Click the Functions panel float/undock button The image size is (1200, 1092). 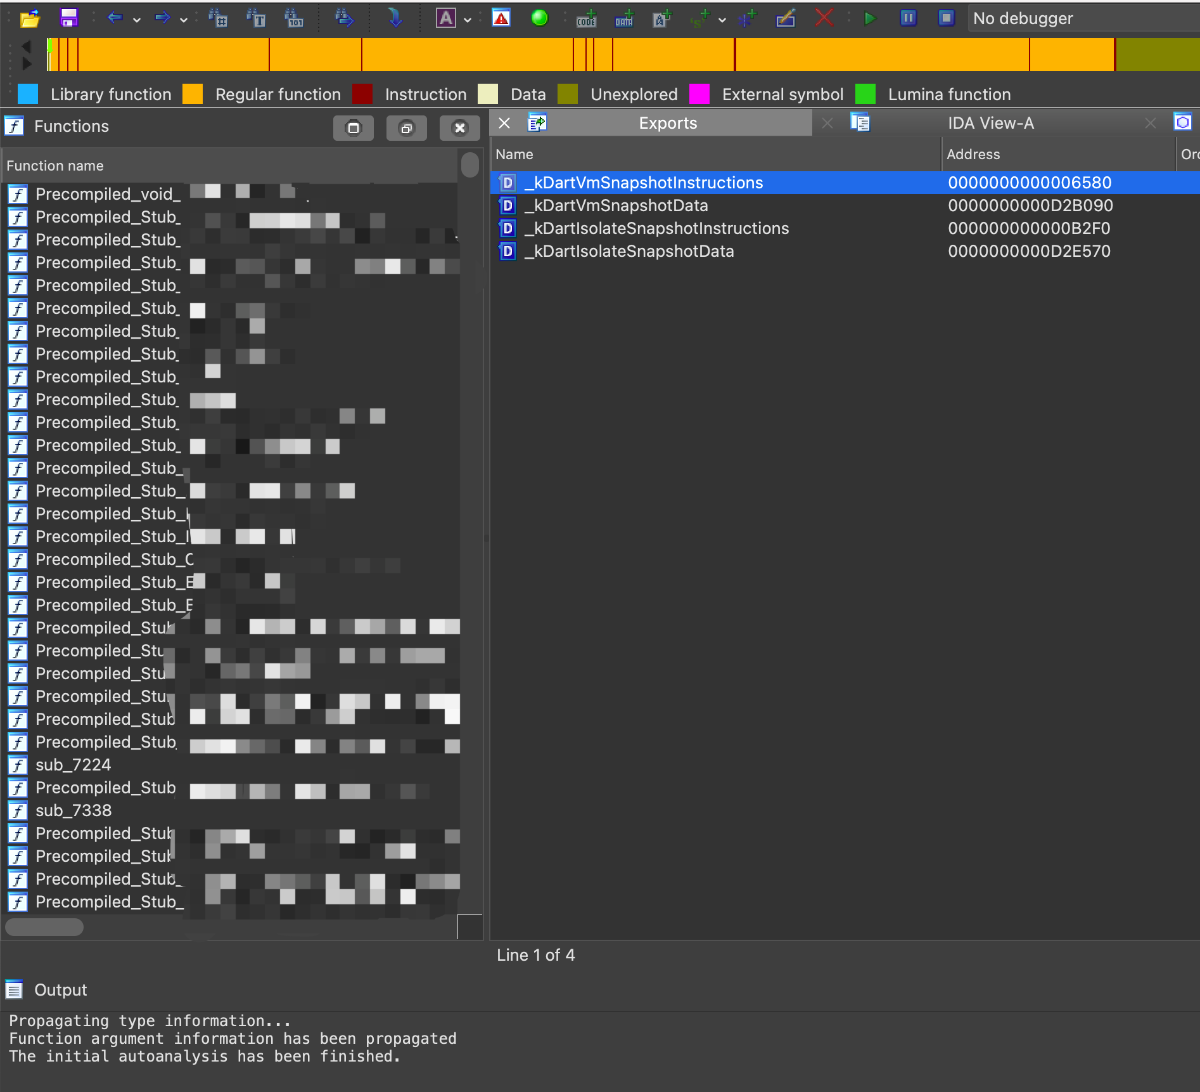[406, 128]
